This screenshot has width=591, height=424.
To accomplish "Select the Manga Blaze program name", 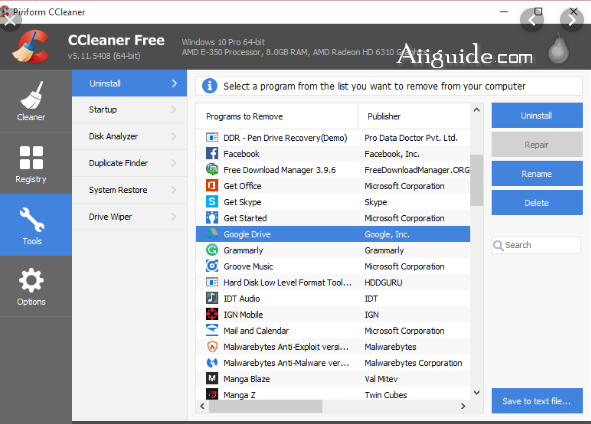I will pyautogui.click(x=247, y=379).
